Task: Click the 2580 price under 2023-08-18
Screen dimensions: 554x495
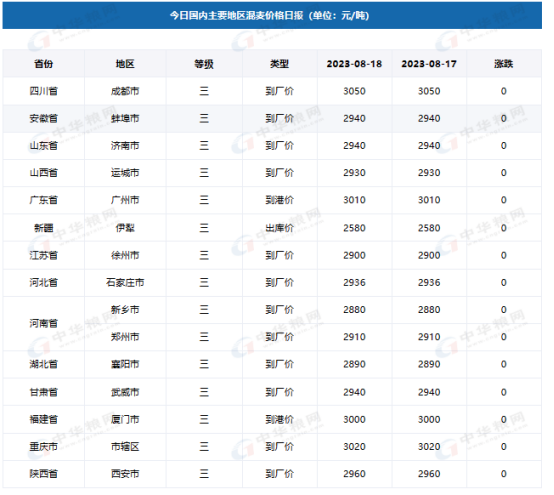Action: coord(354,228)
